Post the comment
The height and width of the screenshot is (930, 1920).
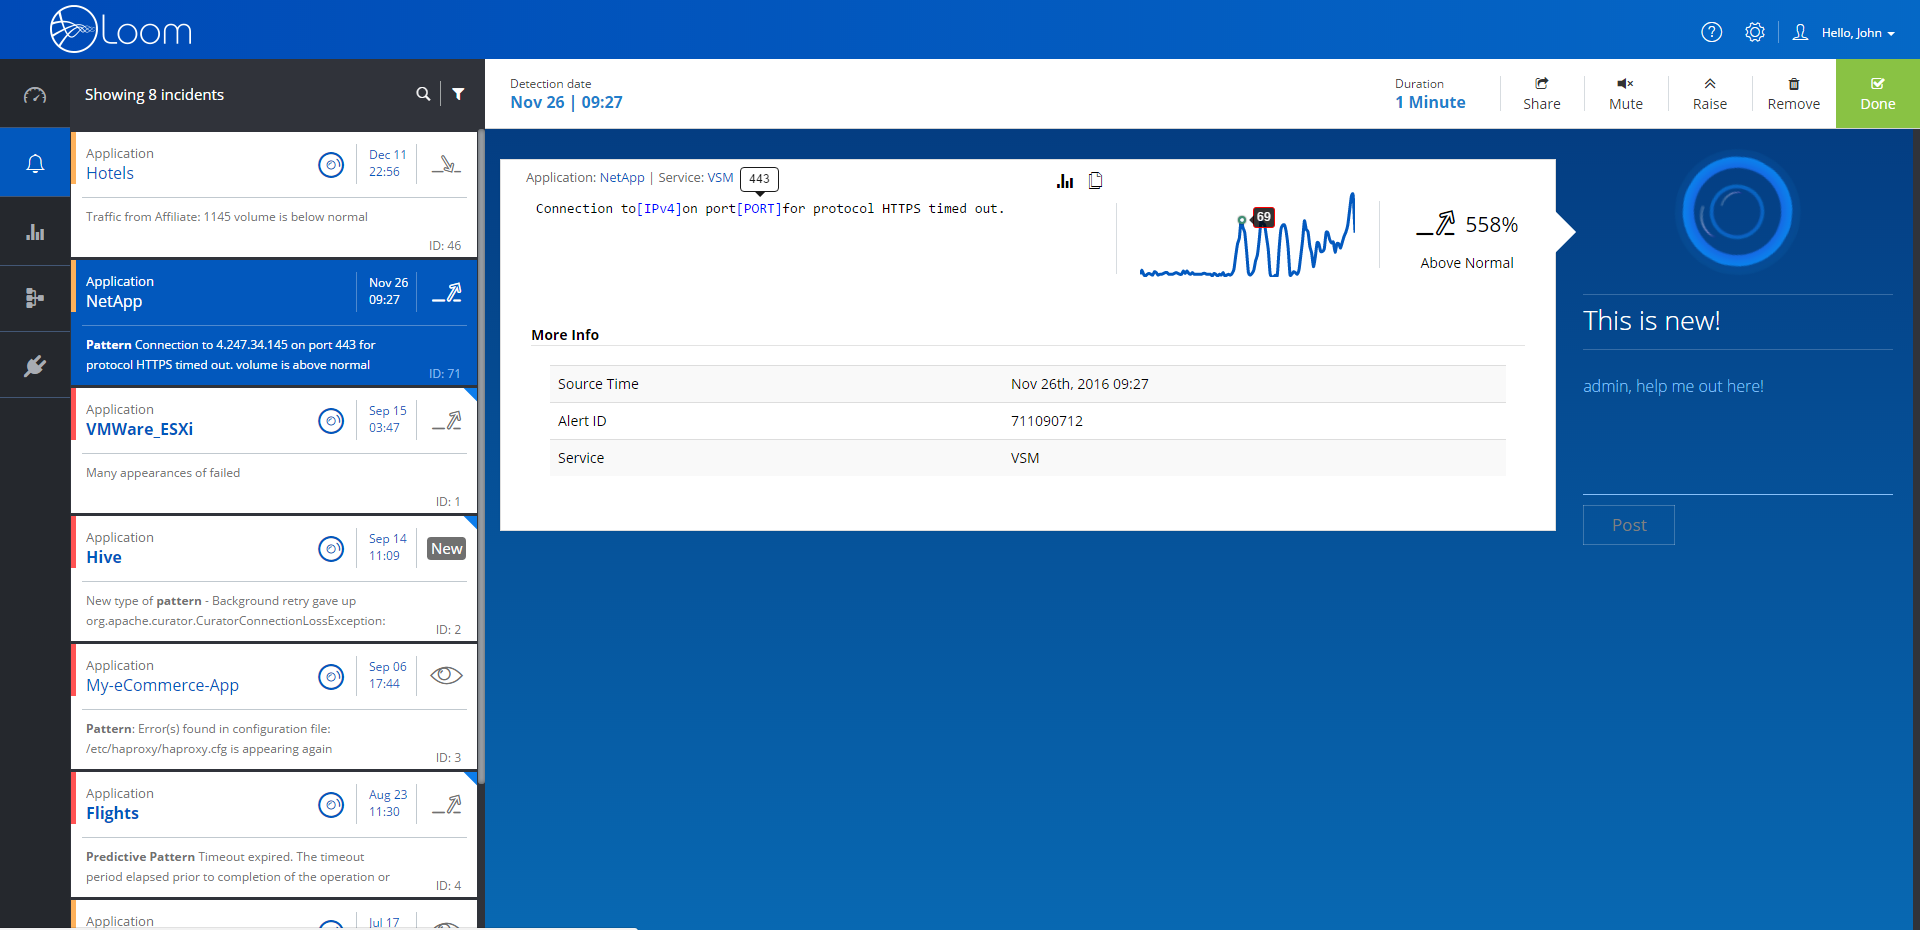(1628, 525)
